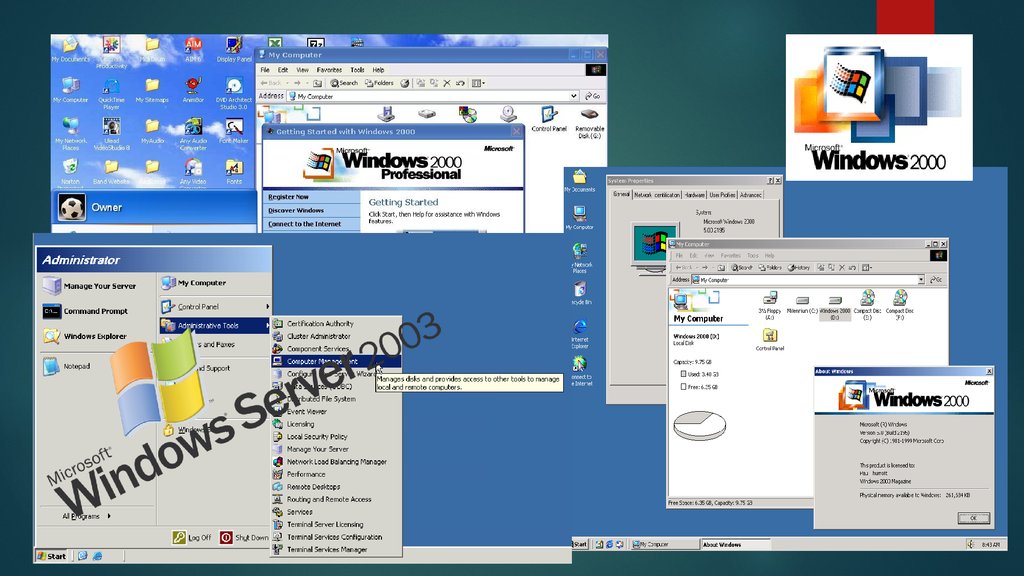
Task: Expand Control Panel submenu in Start menu
Action: (215, 306)
